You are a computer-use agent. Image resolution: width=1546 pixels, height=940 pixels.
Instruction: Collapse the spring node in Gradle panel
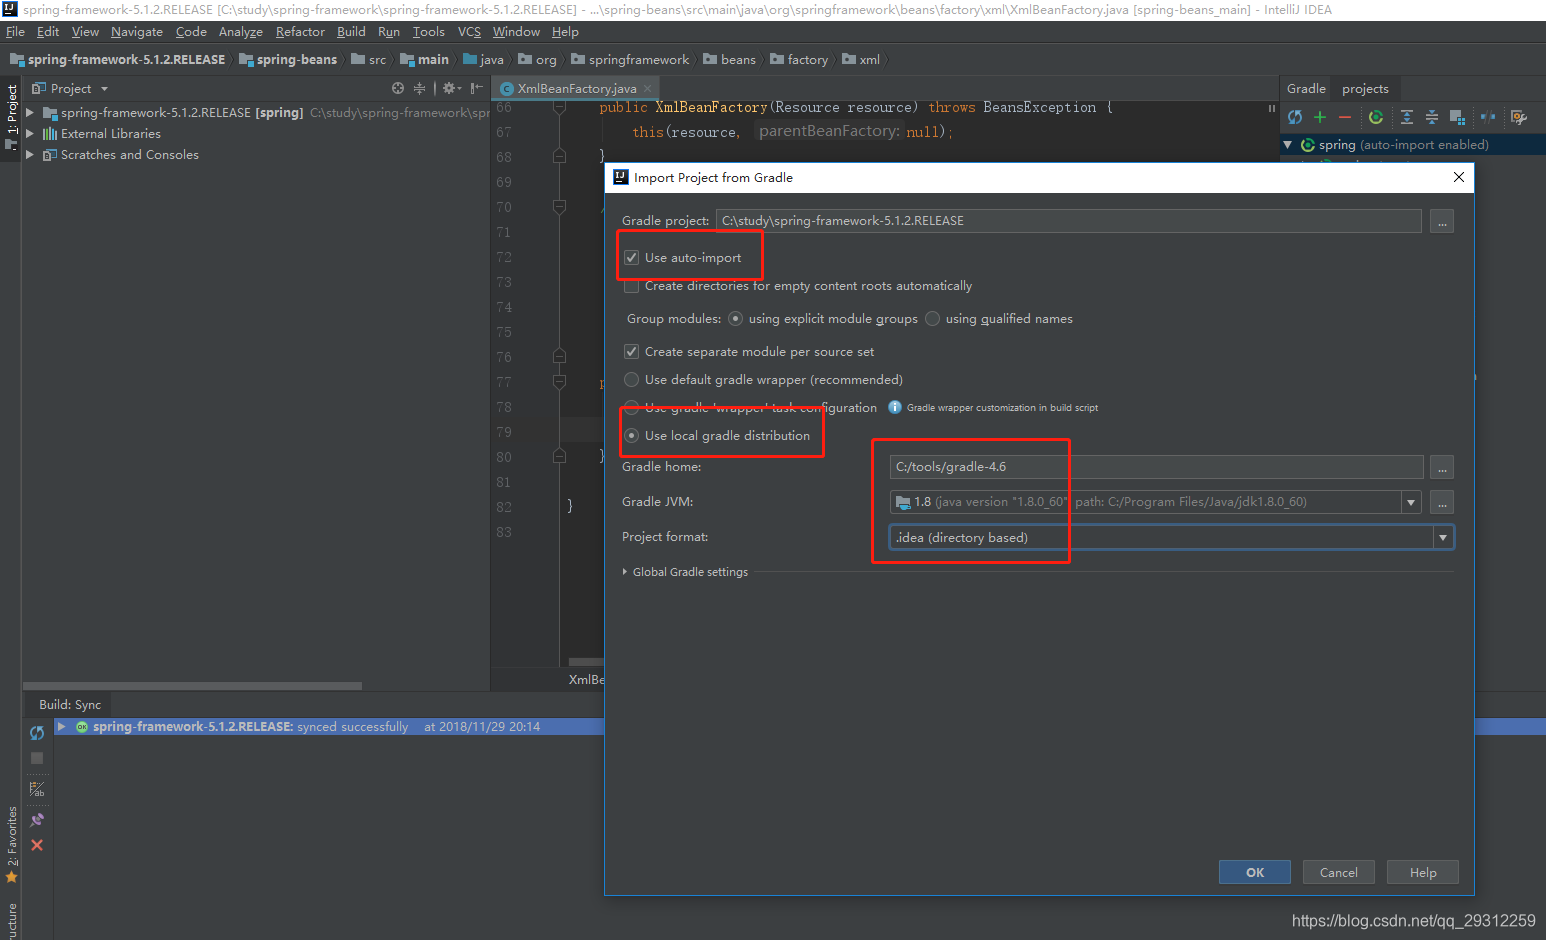click(1288, 145)
